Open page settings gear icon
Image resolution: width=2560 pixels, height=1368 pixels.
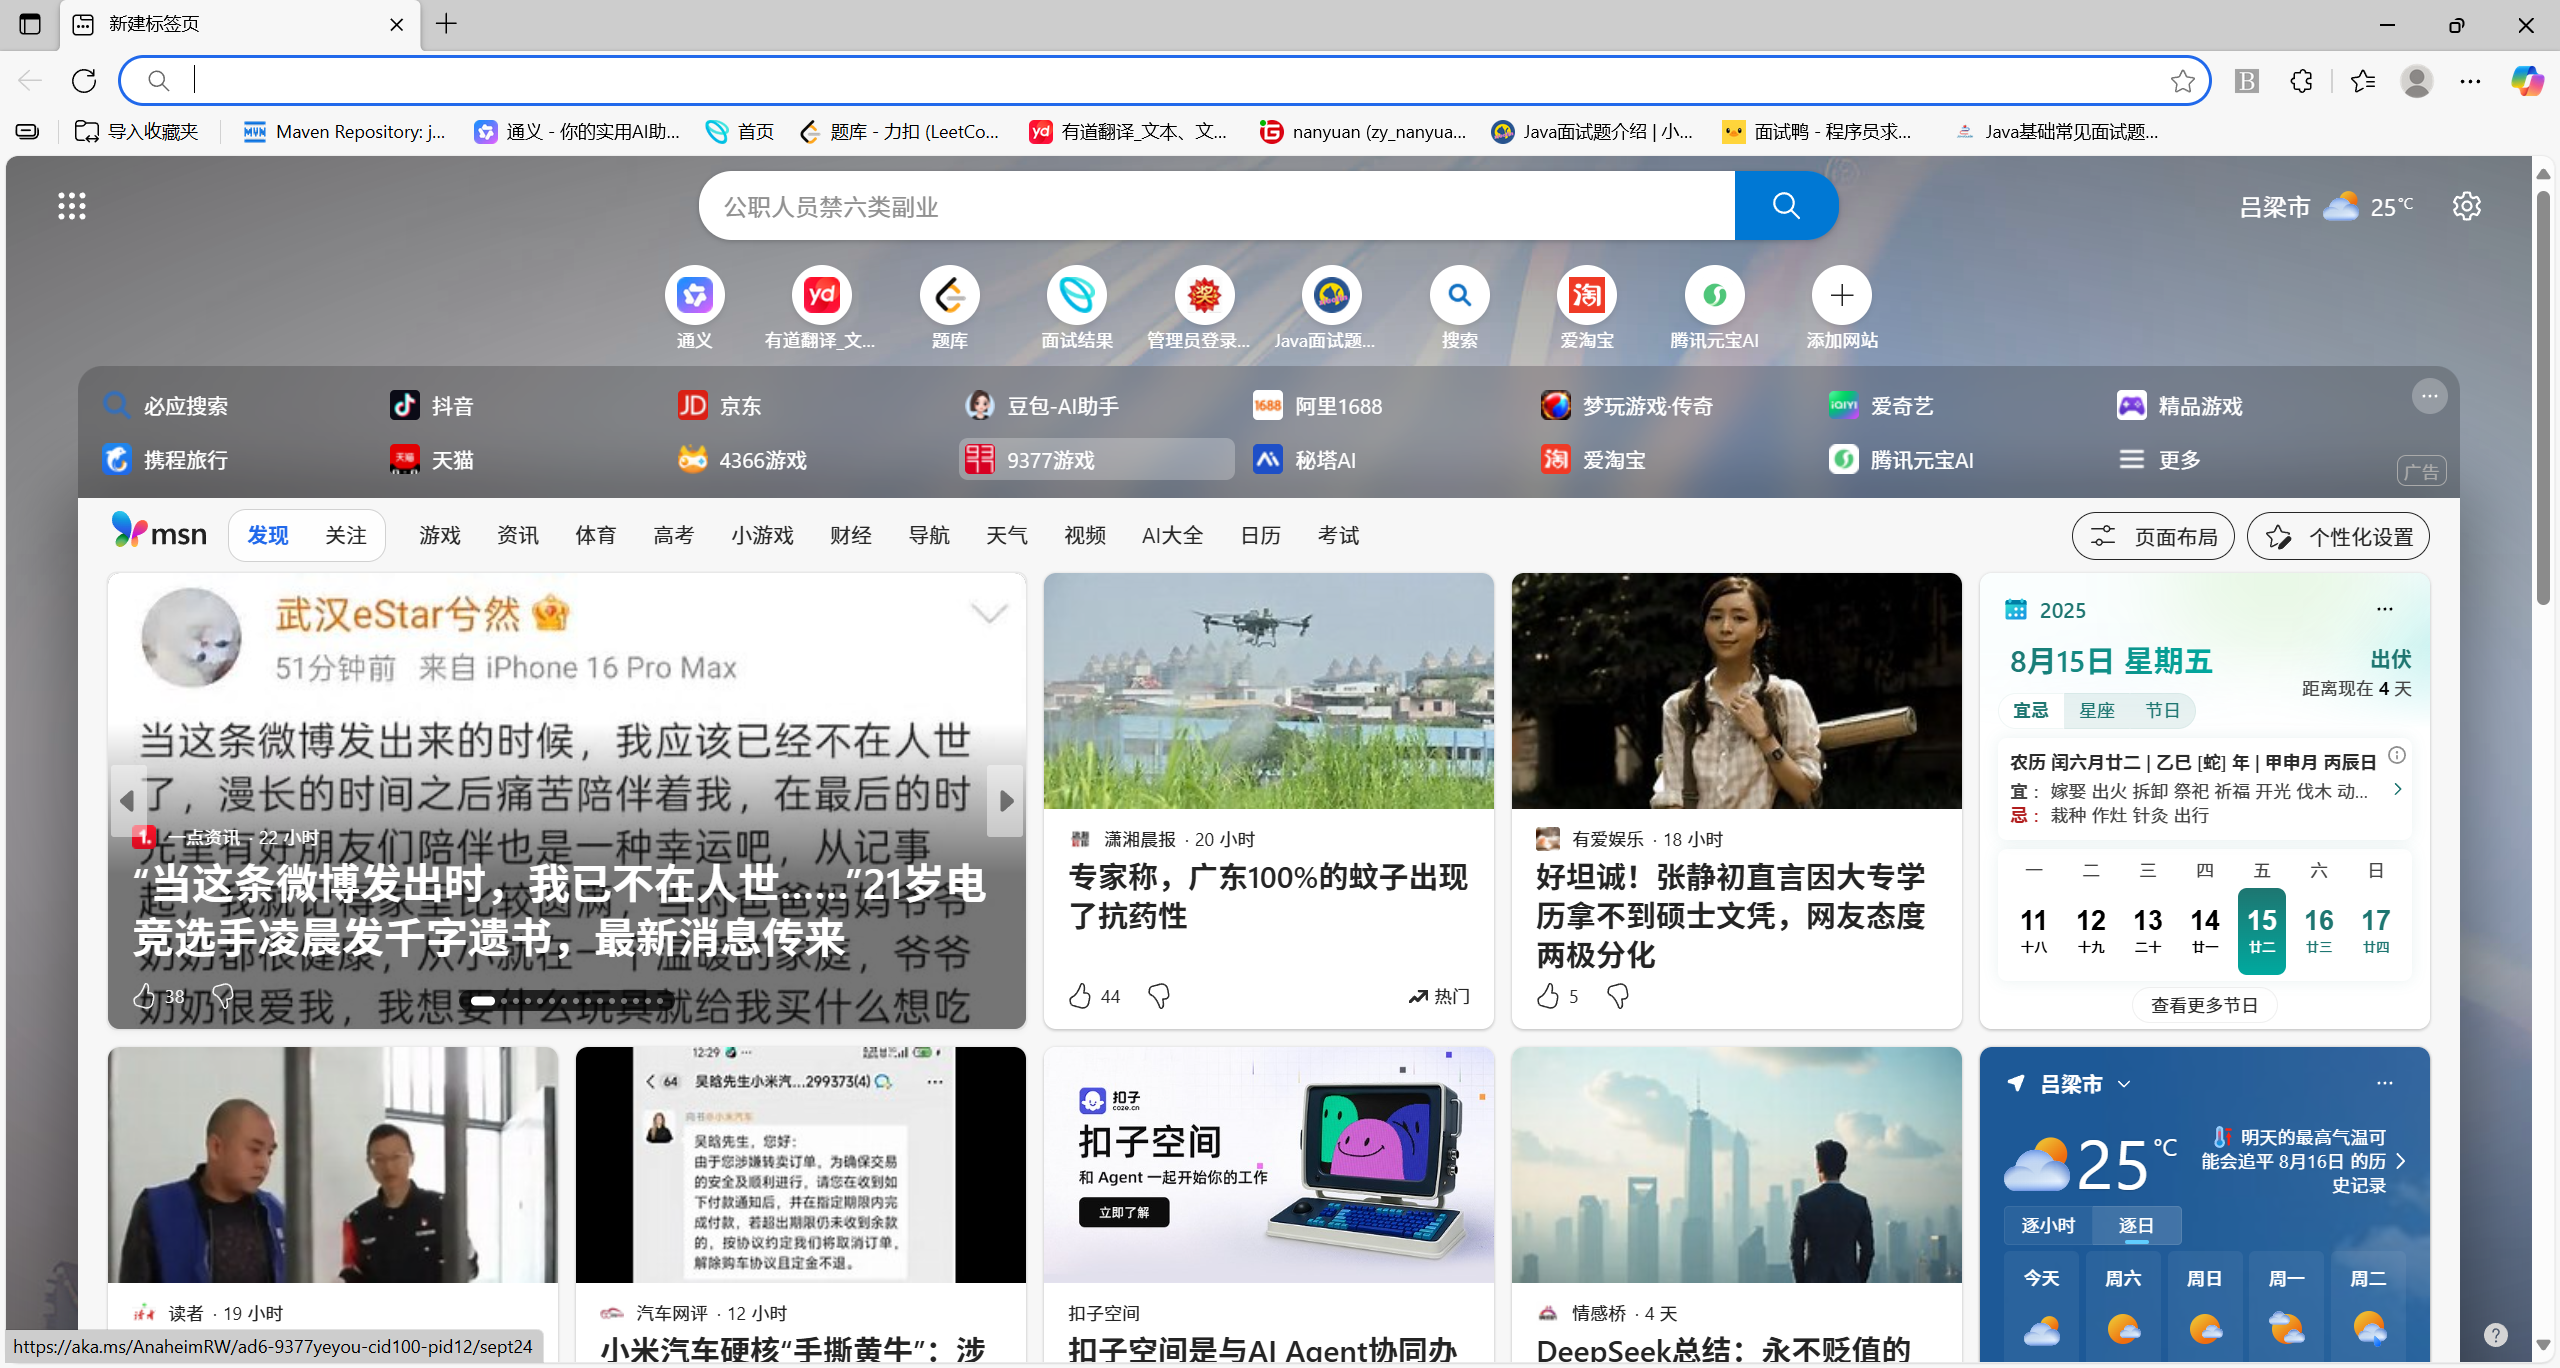click(2467, 206)
